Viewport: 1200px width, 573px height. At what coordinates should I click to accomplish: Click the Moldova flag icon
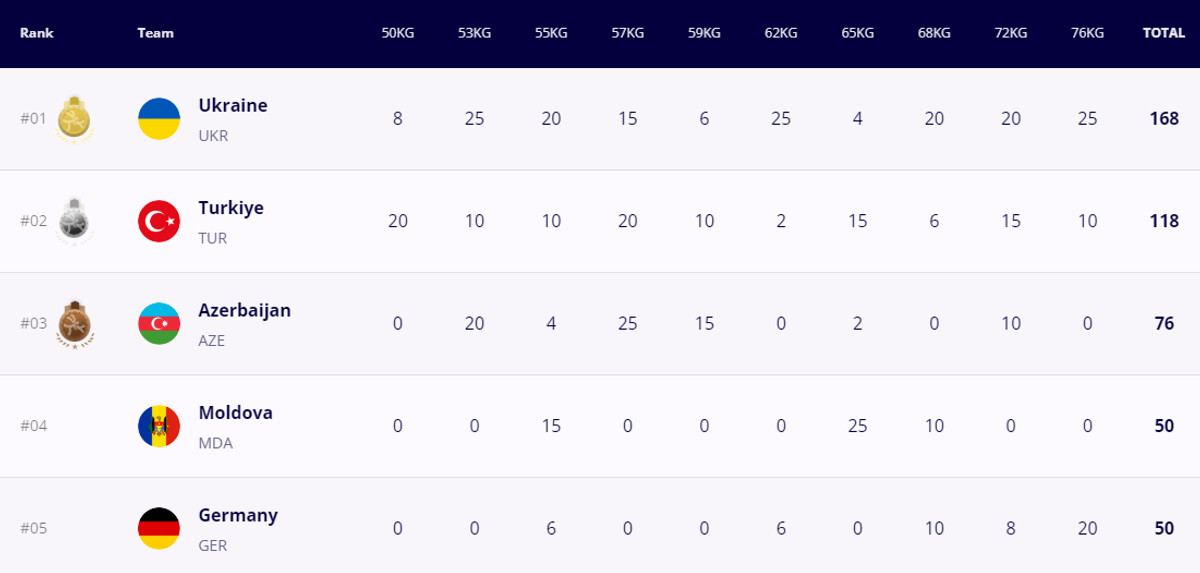click(x=159, y=426)
